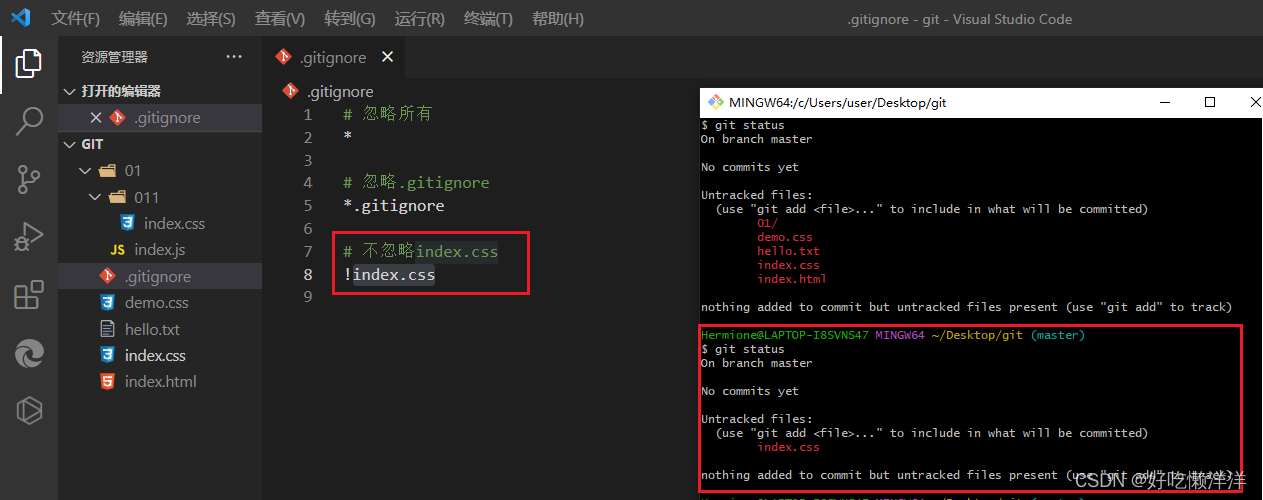Screen dimensions: 1263x500
Task: Click the folder icon of folder 01
Action: click(108, 171)
